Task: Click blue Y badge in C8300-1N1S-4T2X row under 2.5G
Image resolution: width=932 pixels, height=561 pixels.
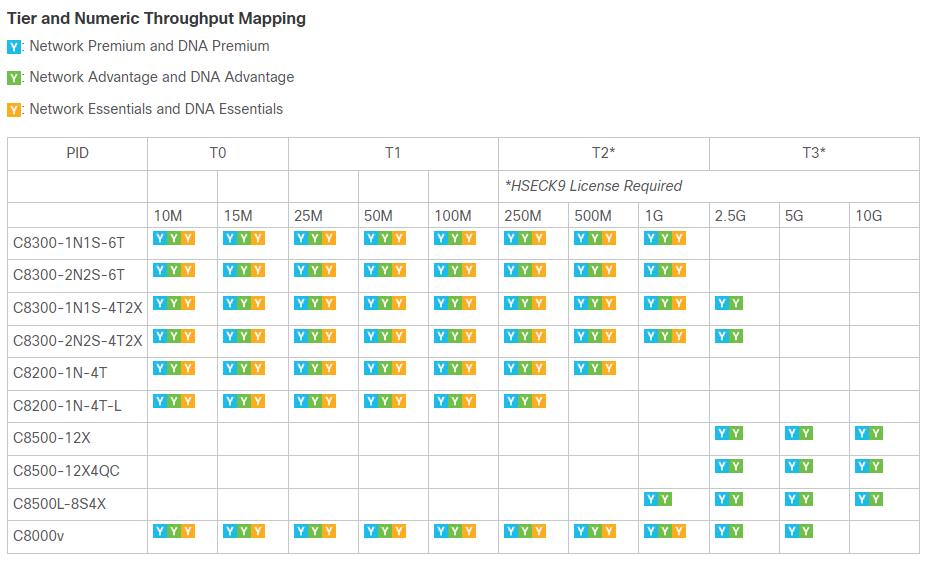Action: point(722,304)
